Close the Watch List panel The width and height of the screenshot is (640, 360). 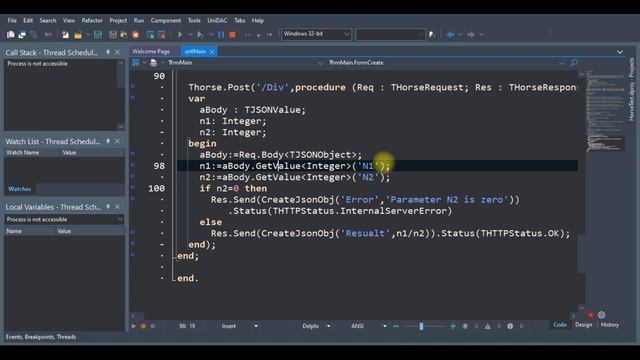118,141
